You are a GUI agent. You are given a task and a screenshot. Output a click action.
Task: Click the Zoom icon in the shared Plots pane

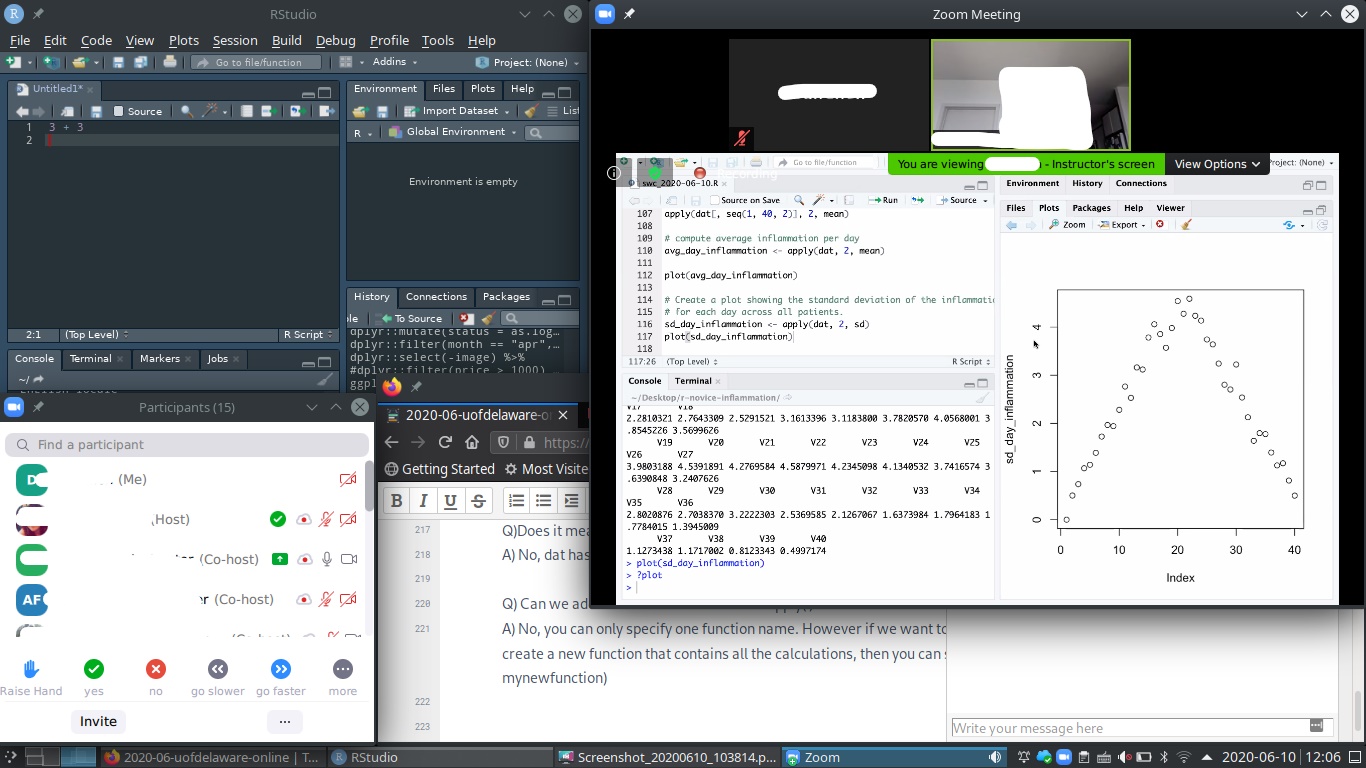pyautogui.click(x=1068, y=224)
